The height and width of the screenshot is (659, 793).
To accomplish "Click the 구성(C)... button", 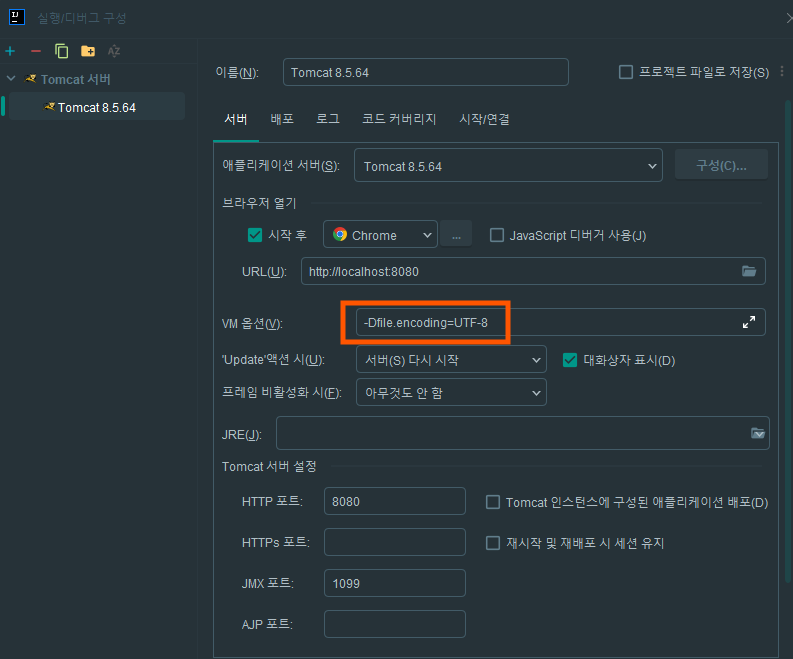I will (x=721, y=165).
